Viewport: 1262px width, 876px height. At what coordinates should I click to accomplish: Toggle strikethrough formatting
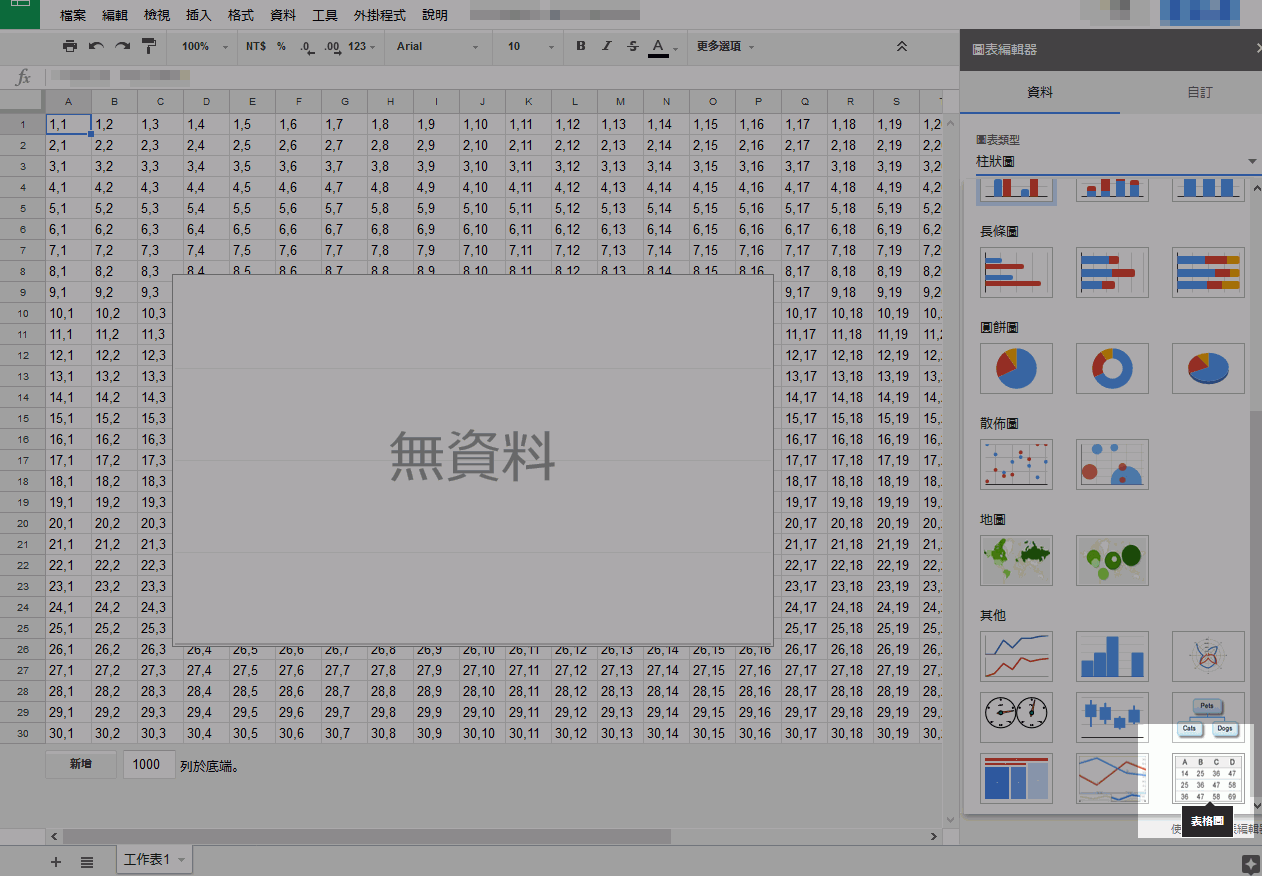634,46
